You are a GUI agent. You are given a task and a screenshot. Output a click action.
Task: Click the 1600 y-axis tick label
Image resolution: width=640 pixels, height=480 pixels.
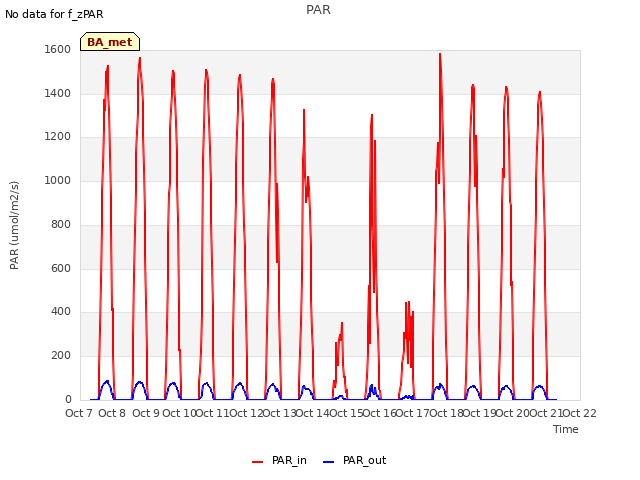pos(58,49)
